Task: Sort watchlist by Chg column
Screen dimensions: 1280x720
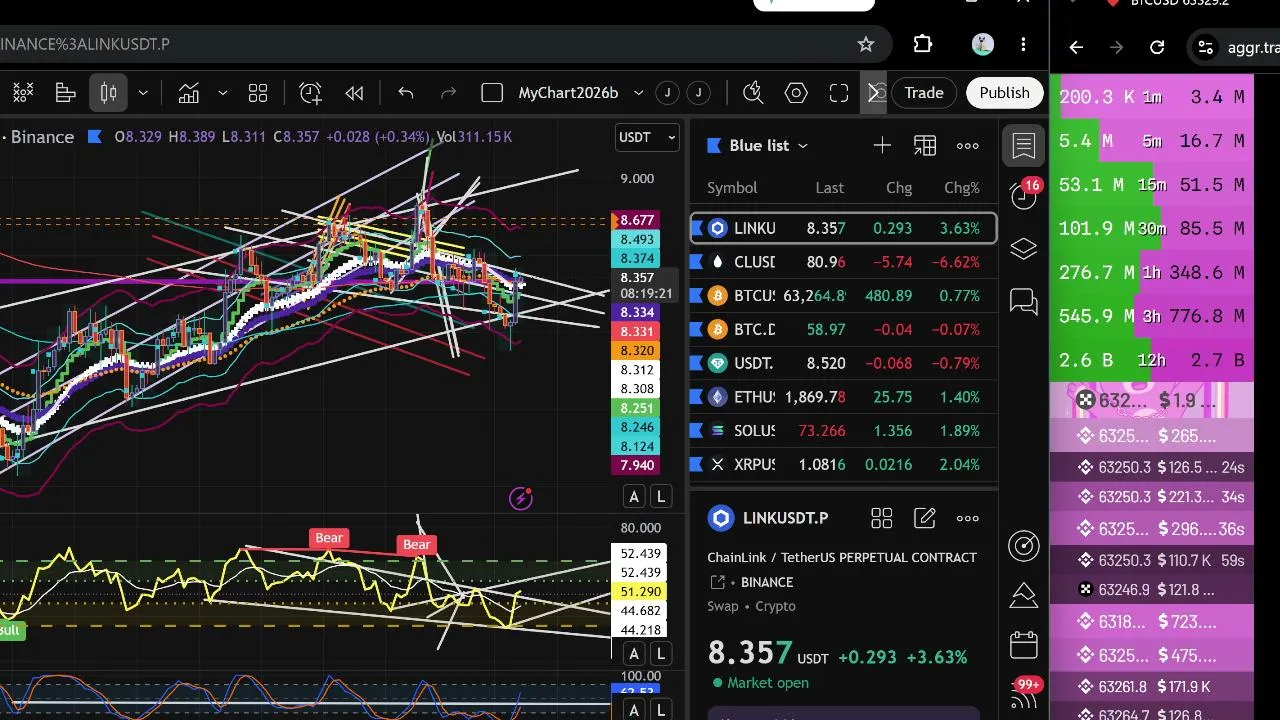Action: [x=899, y=188]
